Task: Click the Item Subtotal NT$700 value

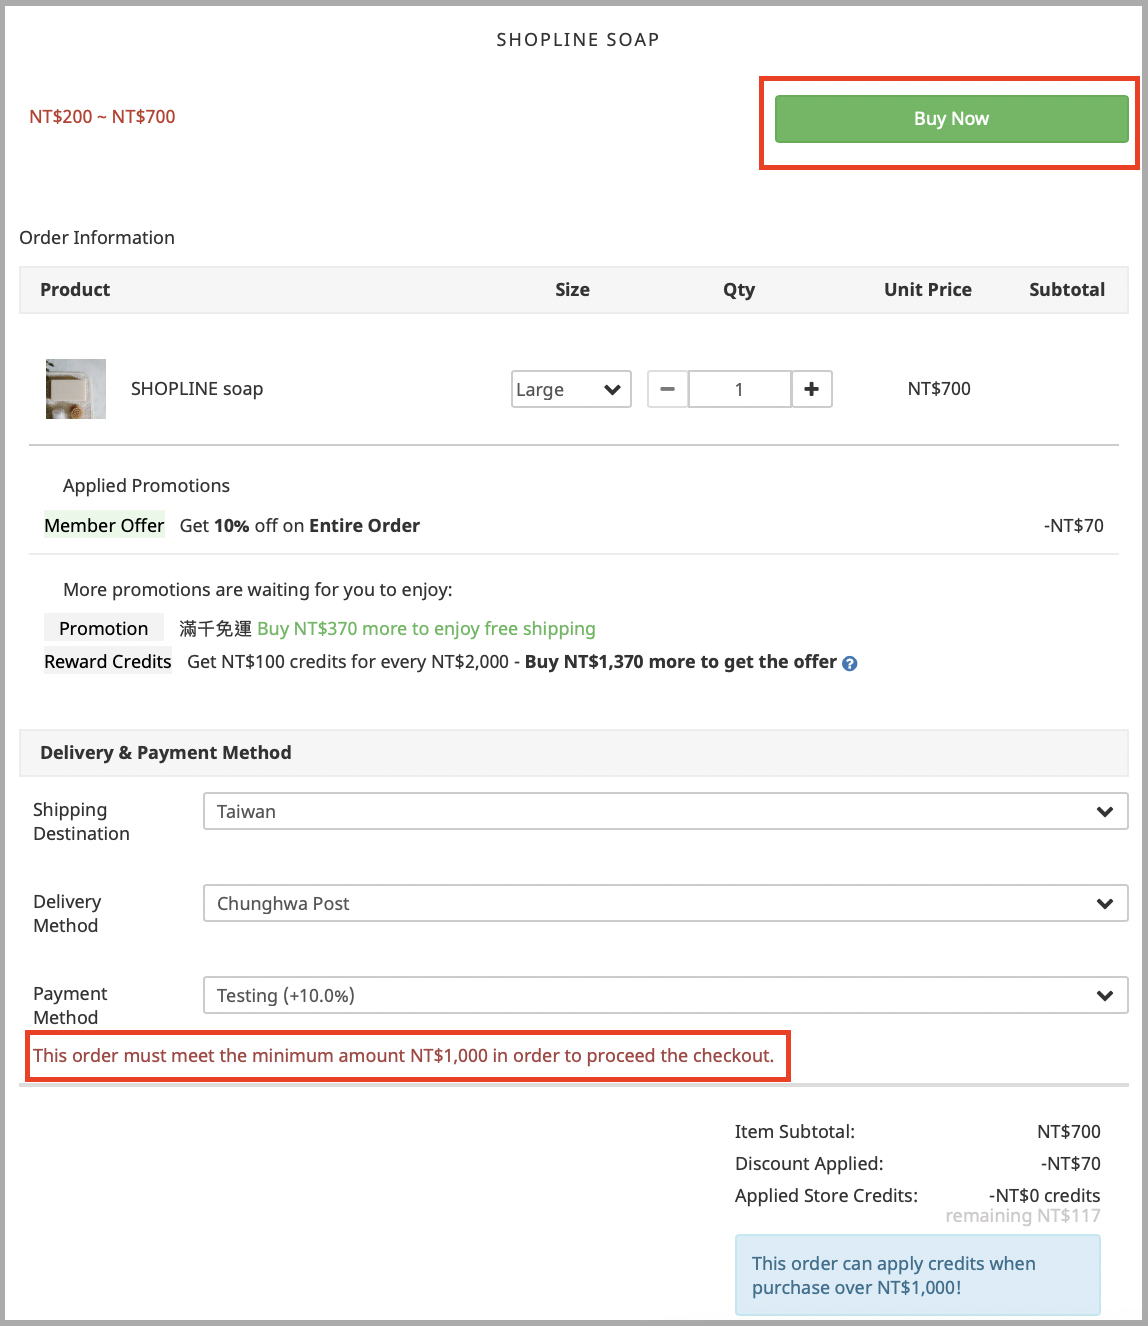Action: [x=1069, y=1131]
